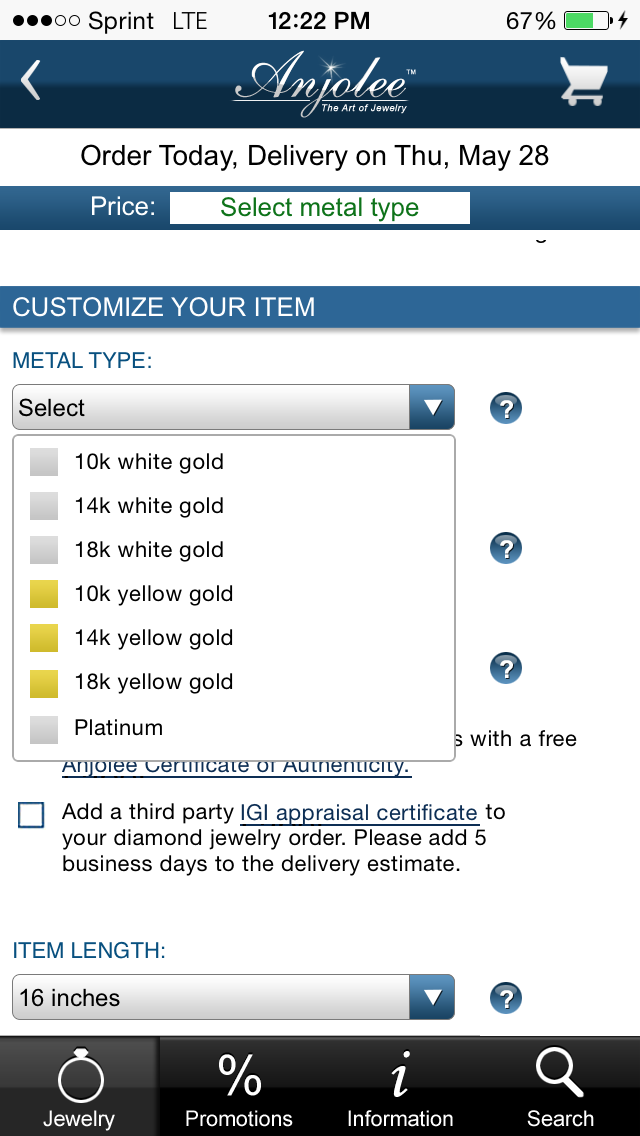The width and height of the screenshot is (640, 1136).
Task: Tap the back arrow in header
Action: pos(30,80)
